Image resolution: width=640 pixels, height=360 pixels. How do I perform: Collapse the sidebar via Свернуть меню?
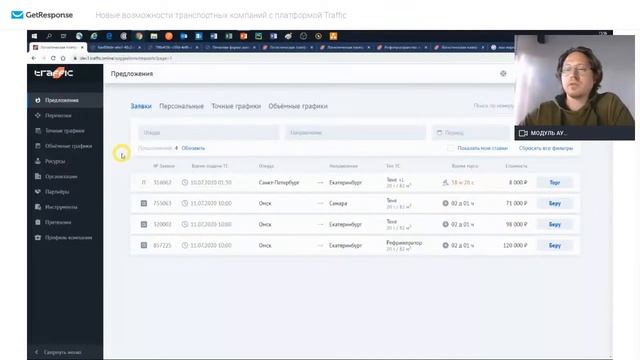click(x=62, y=352)
